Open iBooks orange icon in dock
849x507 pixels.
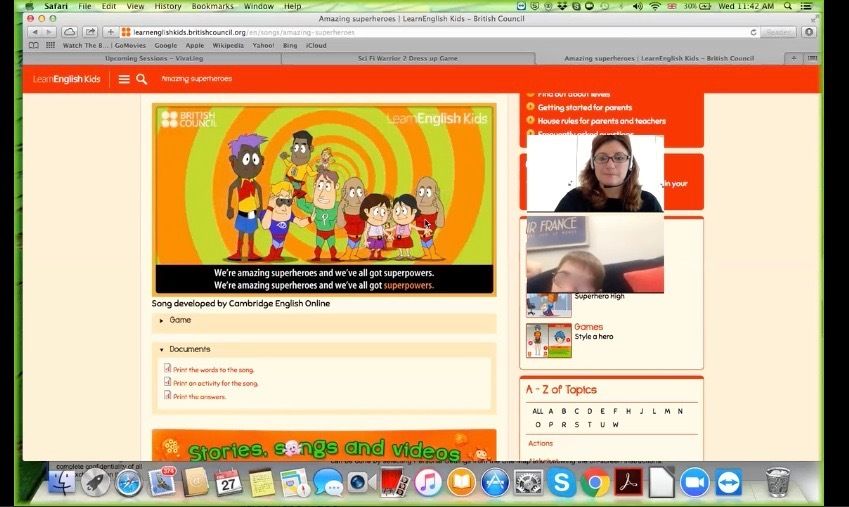[461, 482]
